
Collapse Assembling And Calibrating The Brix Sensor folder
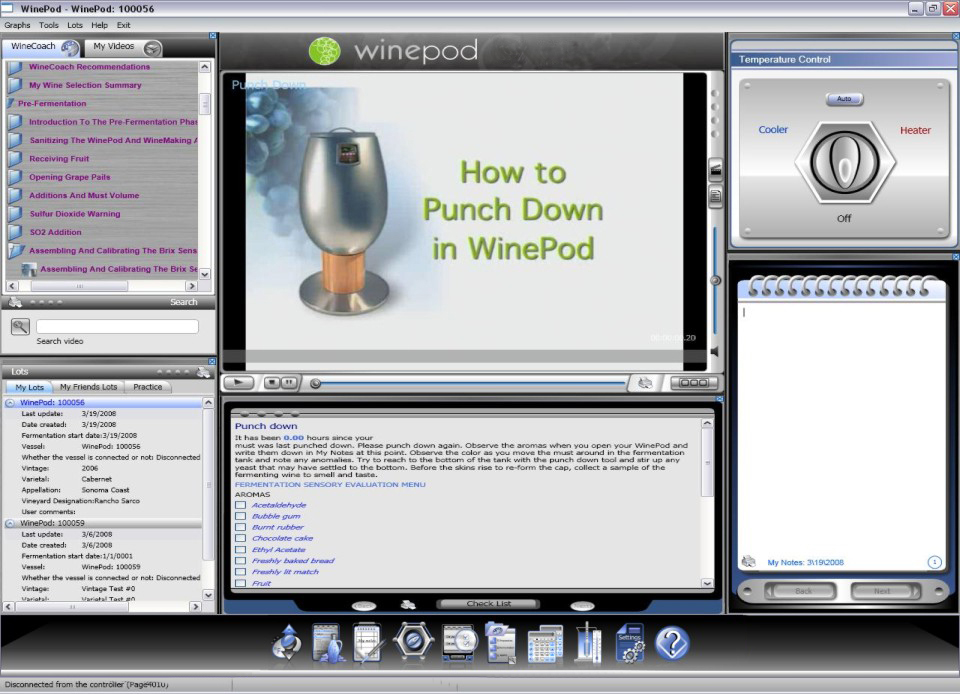(x=17, y=250)
